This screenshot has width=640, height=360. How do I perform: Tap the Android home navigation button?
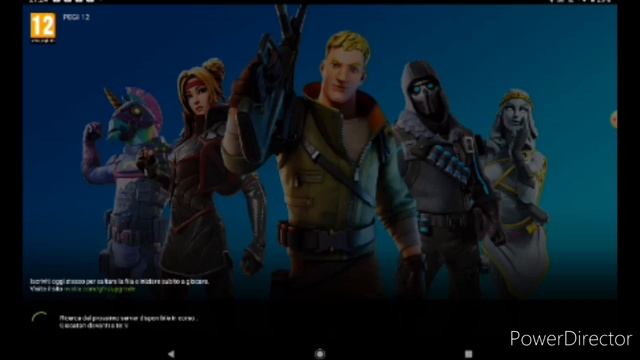[320, 353]
